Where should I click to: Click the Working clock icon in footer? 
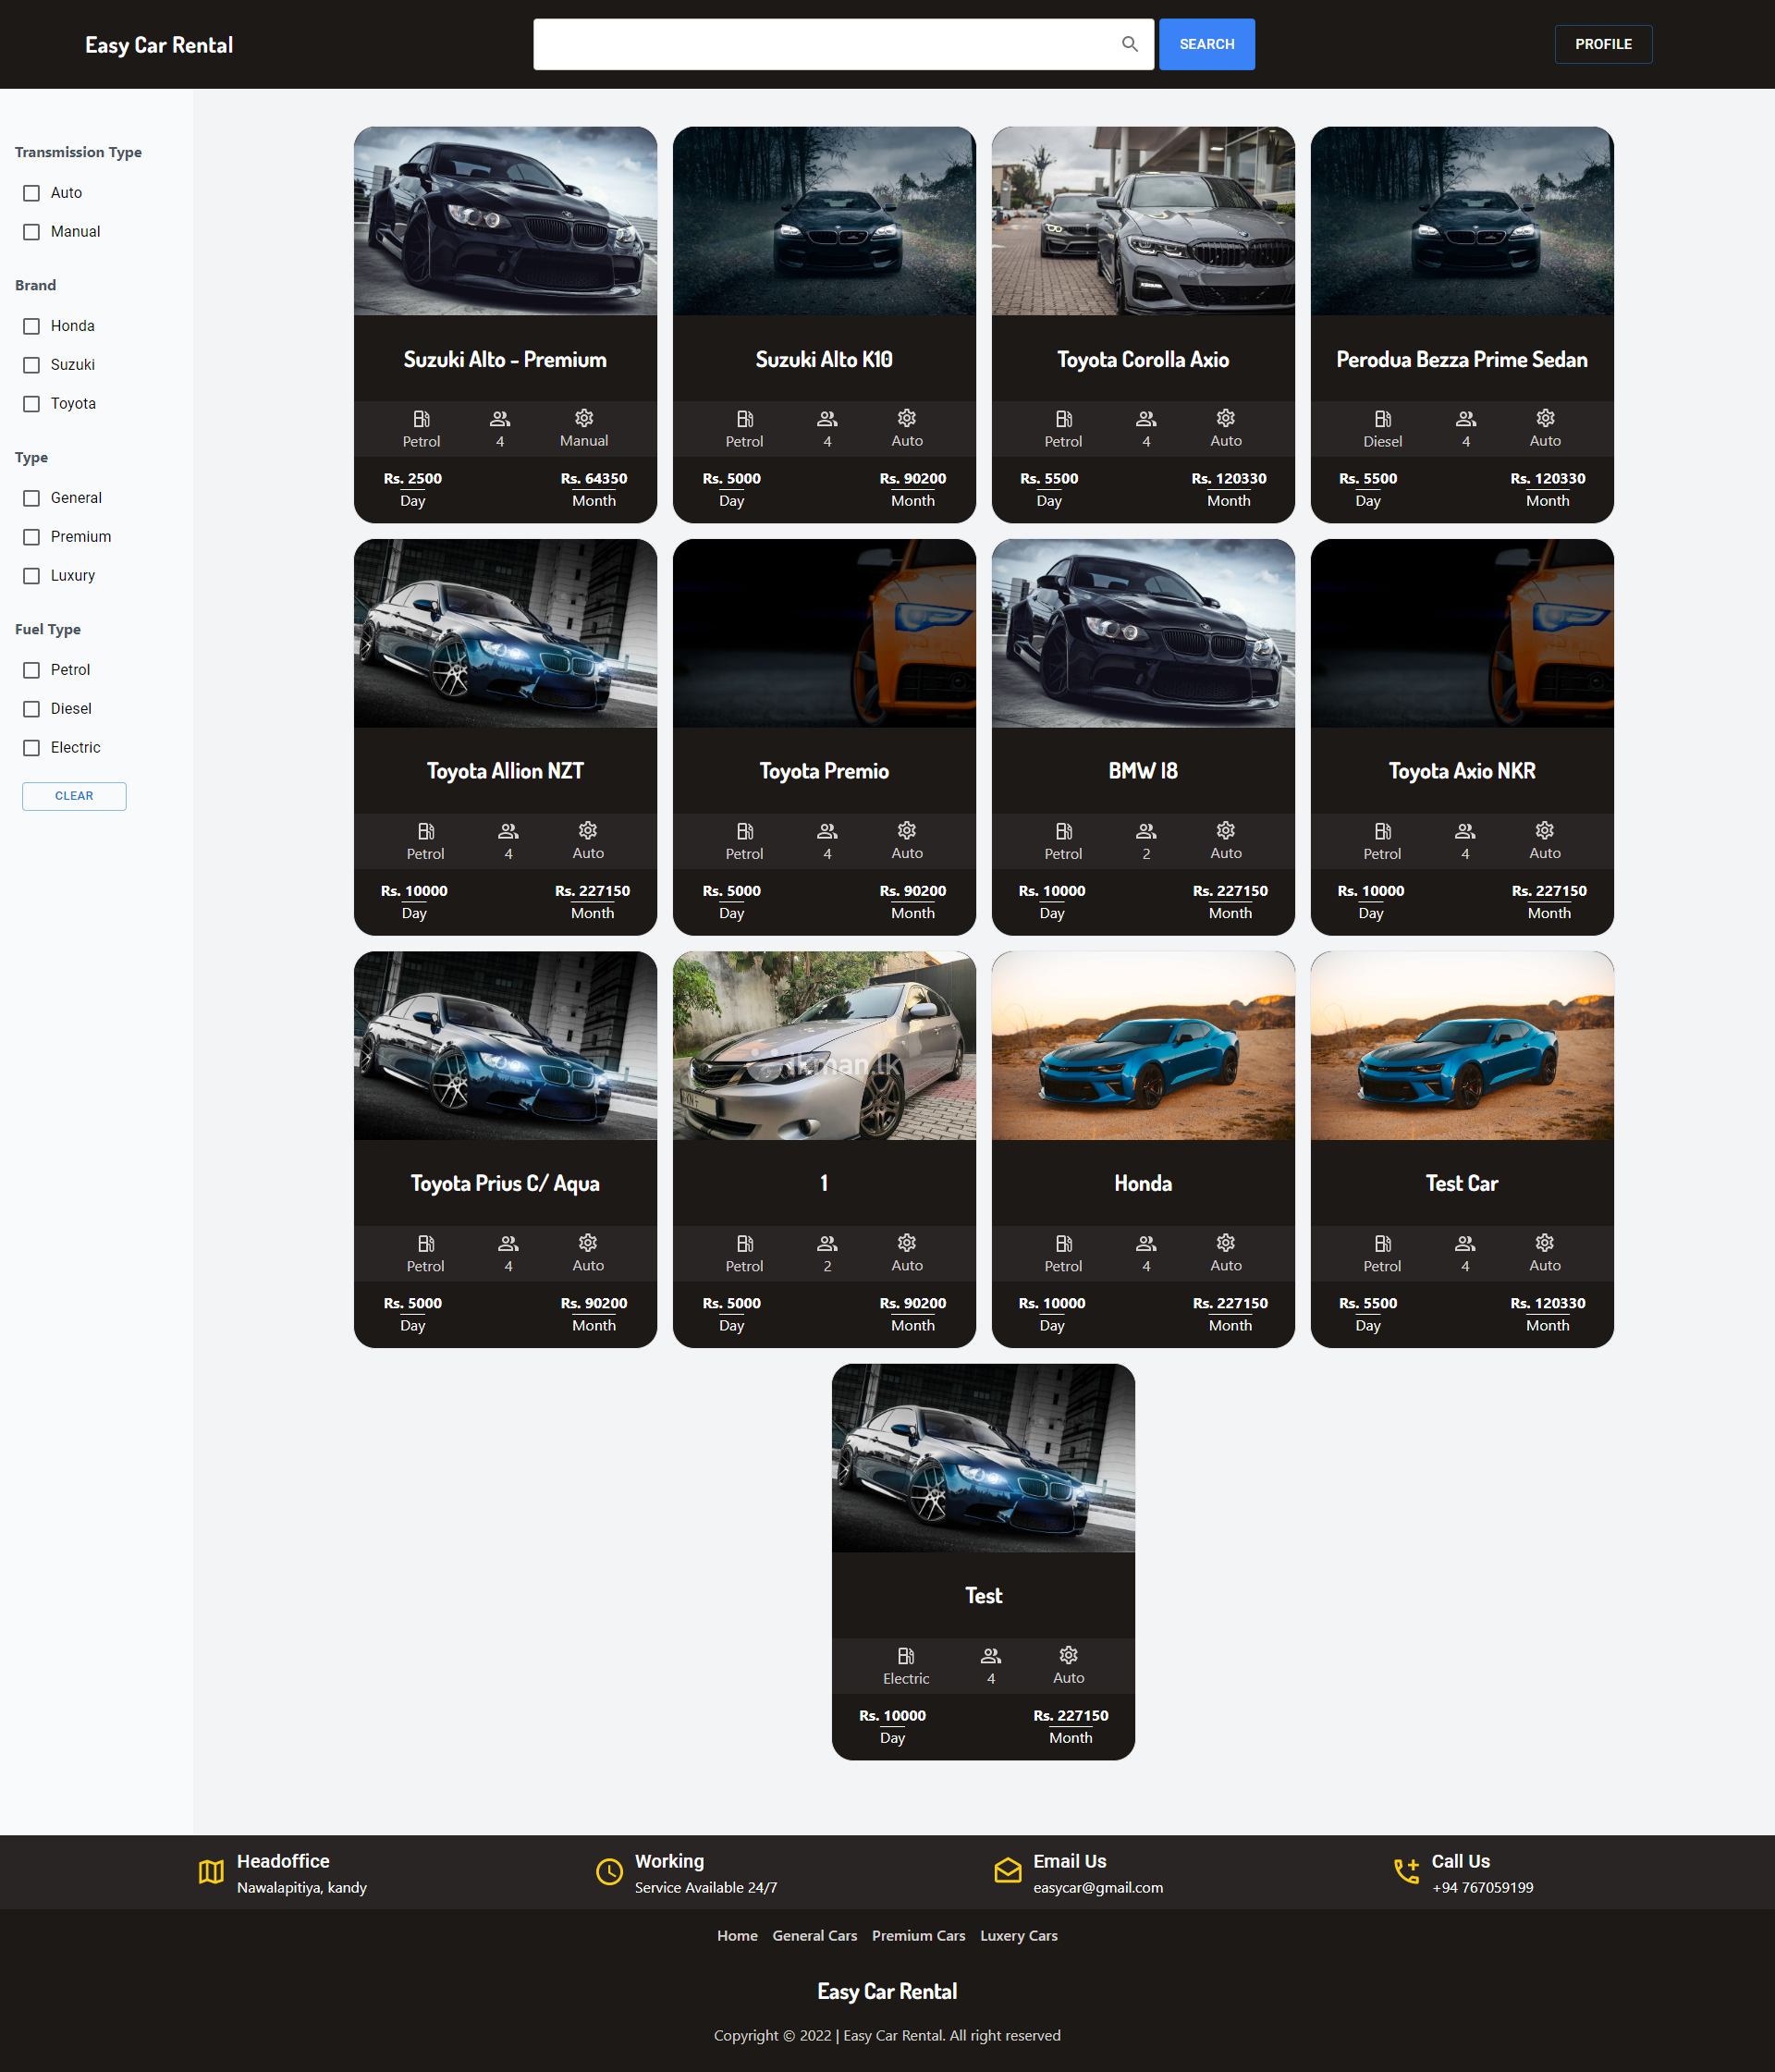click(x=609, y=1872)
